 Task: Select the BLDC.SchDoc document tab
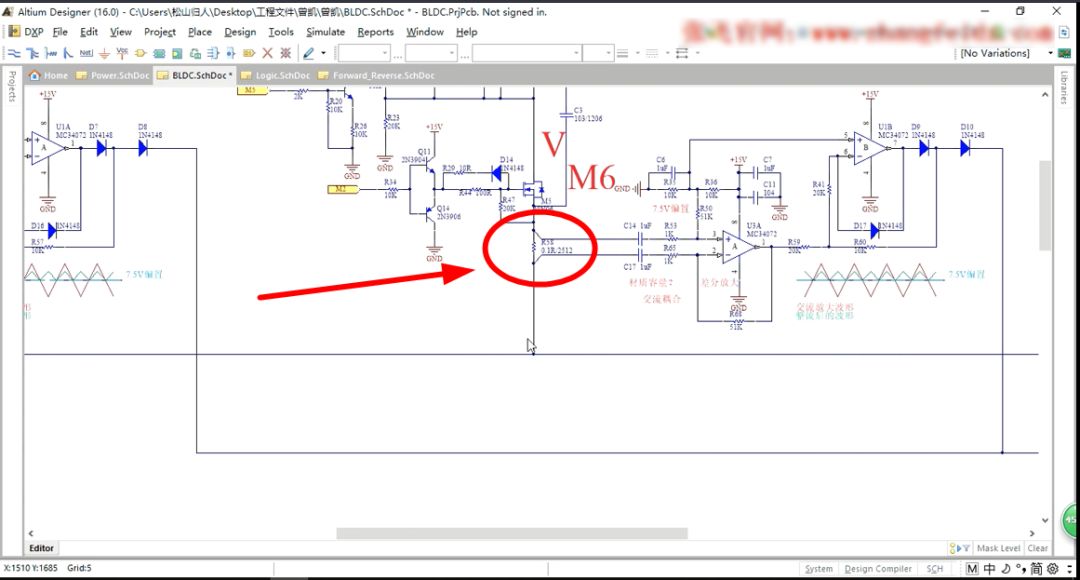point(195,76)
